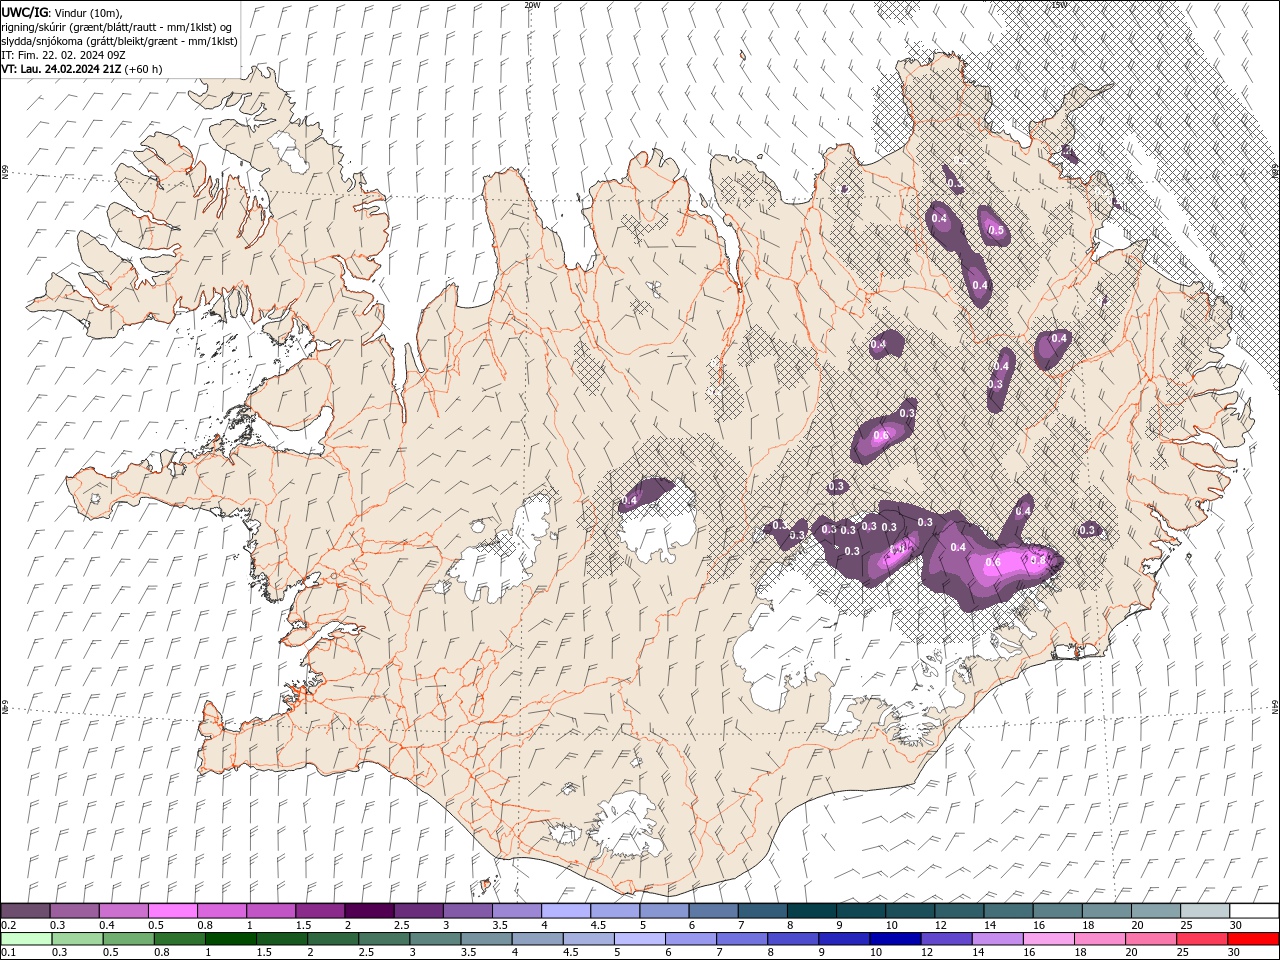
Task: Select the '0.5' precipitation label on the map
Action: pyautogui.click(x=996, y=230)
